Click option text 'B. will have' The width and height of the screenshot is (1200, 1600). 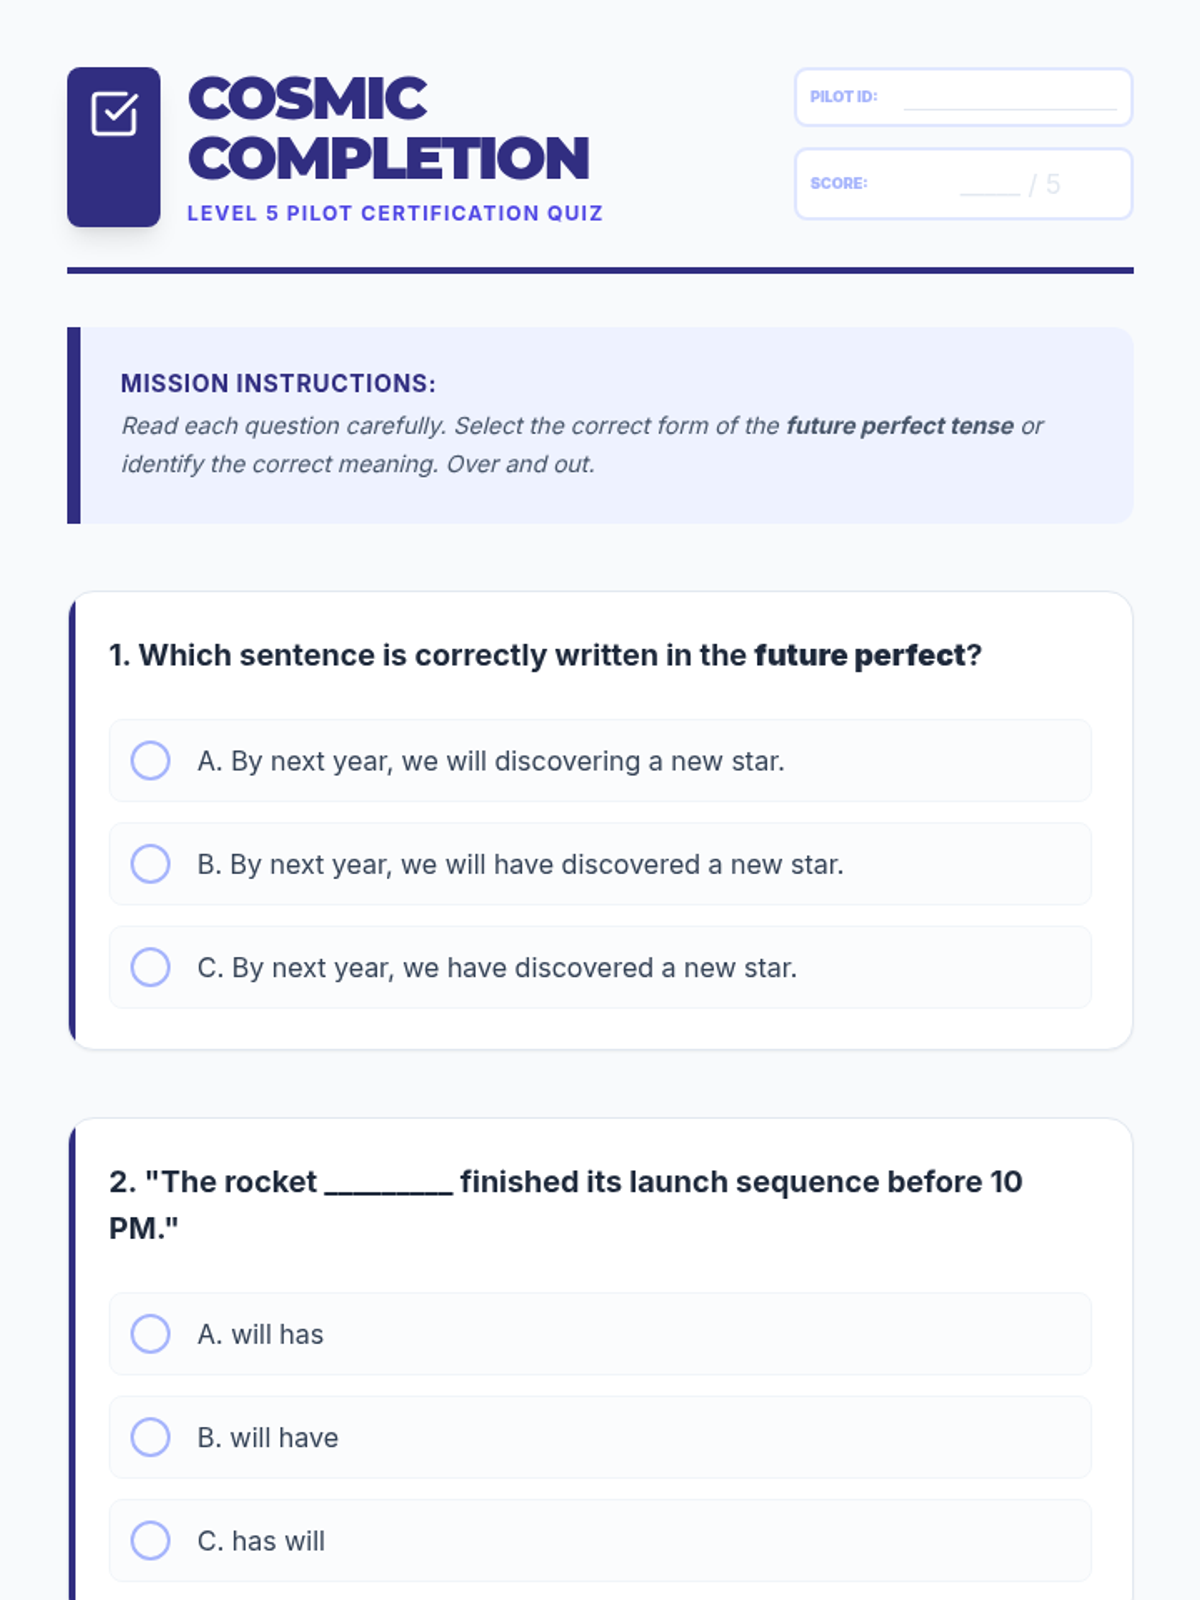click(x=268, y=1437)
